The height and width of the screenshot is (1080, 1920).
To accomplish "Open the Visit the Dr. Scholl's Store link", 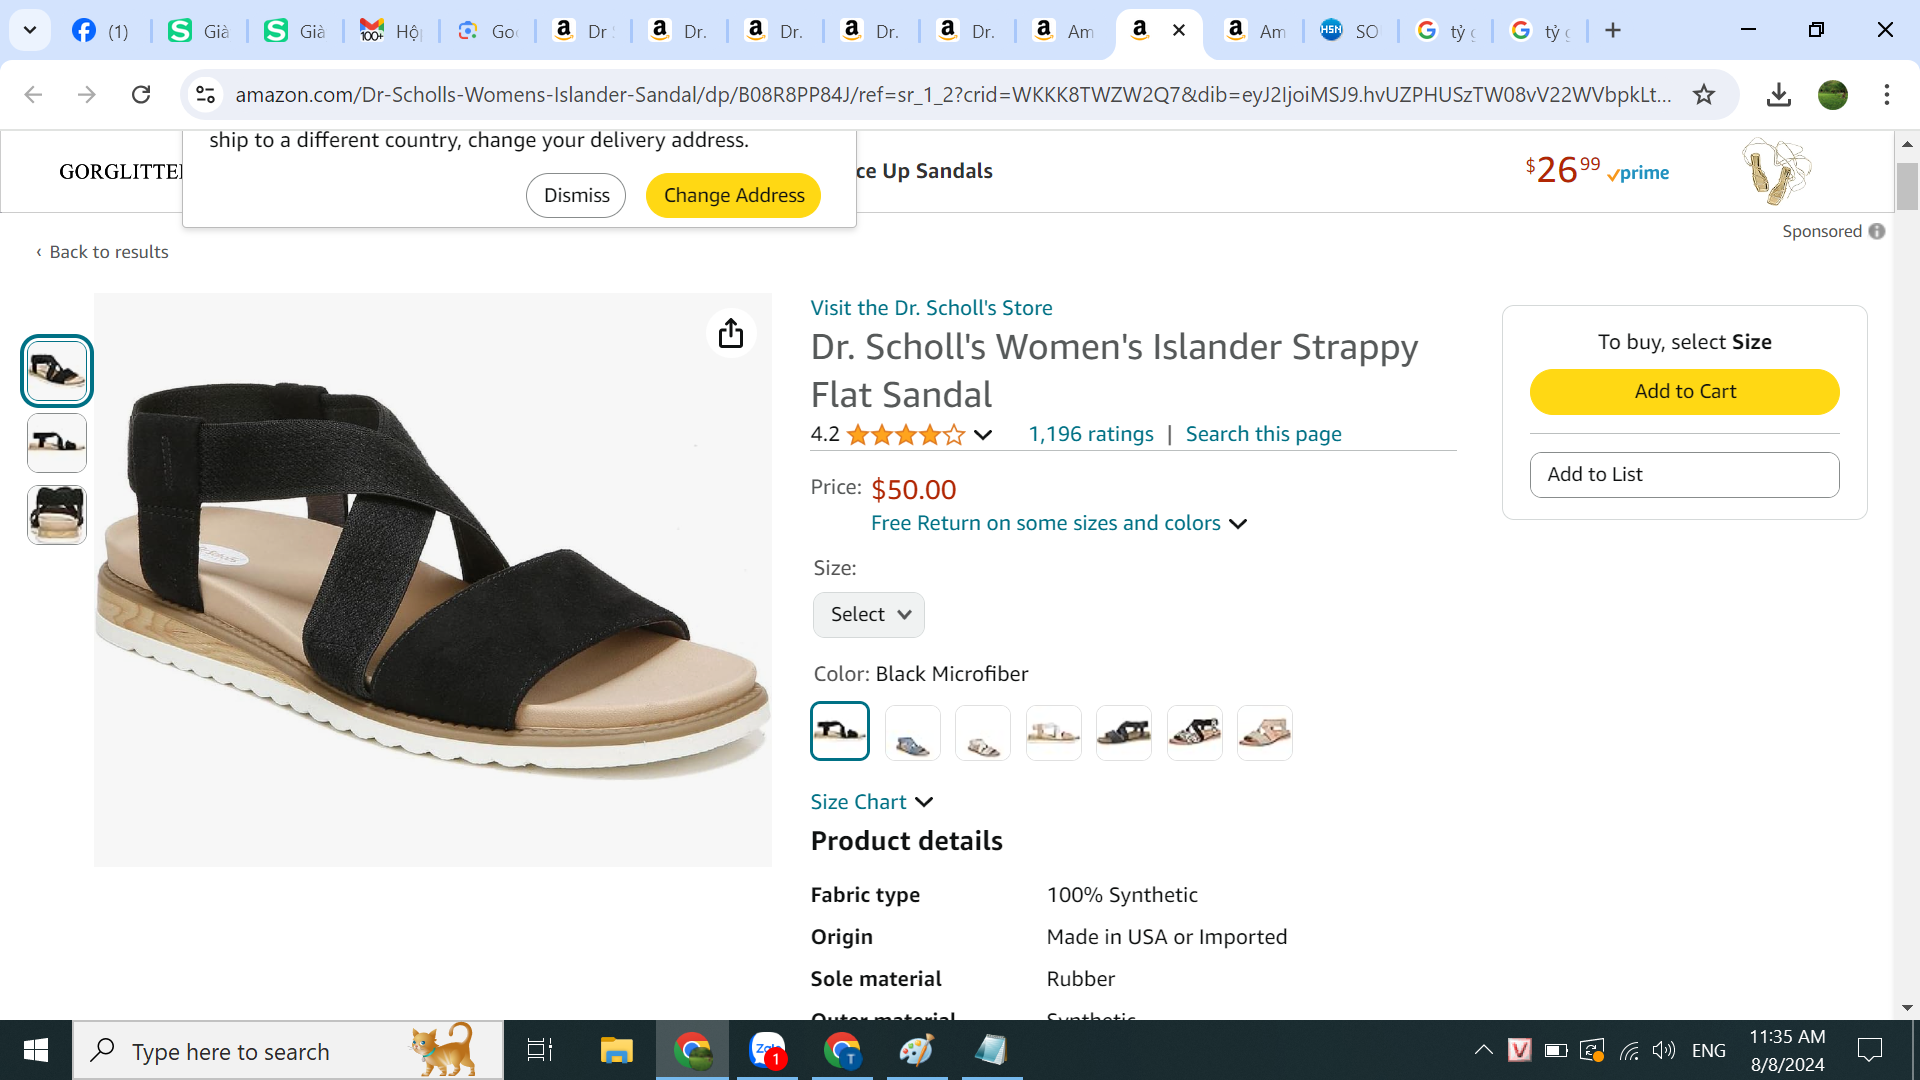I will pos(931,308).
